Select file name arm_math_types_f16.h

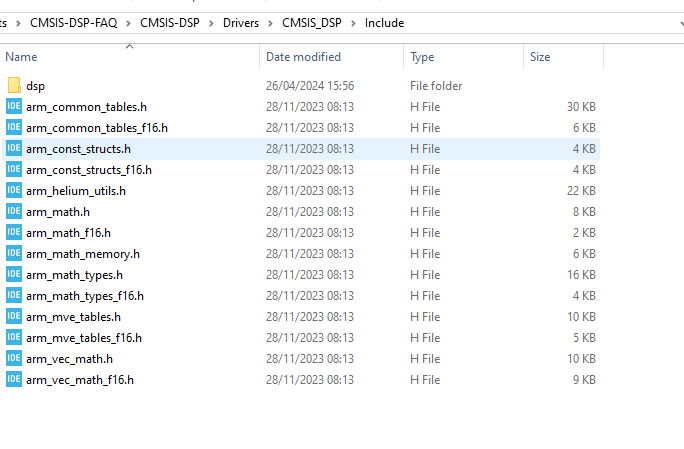click(x=85, y=296)
